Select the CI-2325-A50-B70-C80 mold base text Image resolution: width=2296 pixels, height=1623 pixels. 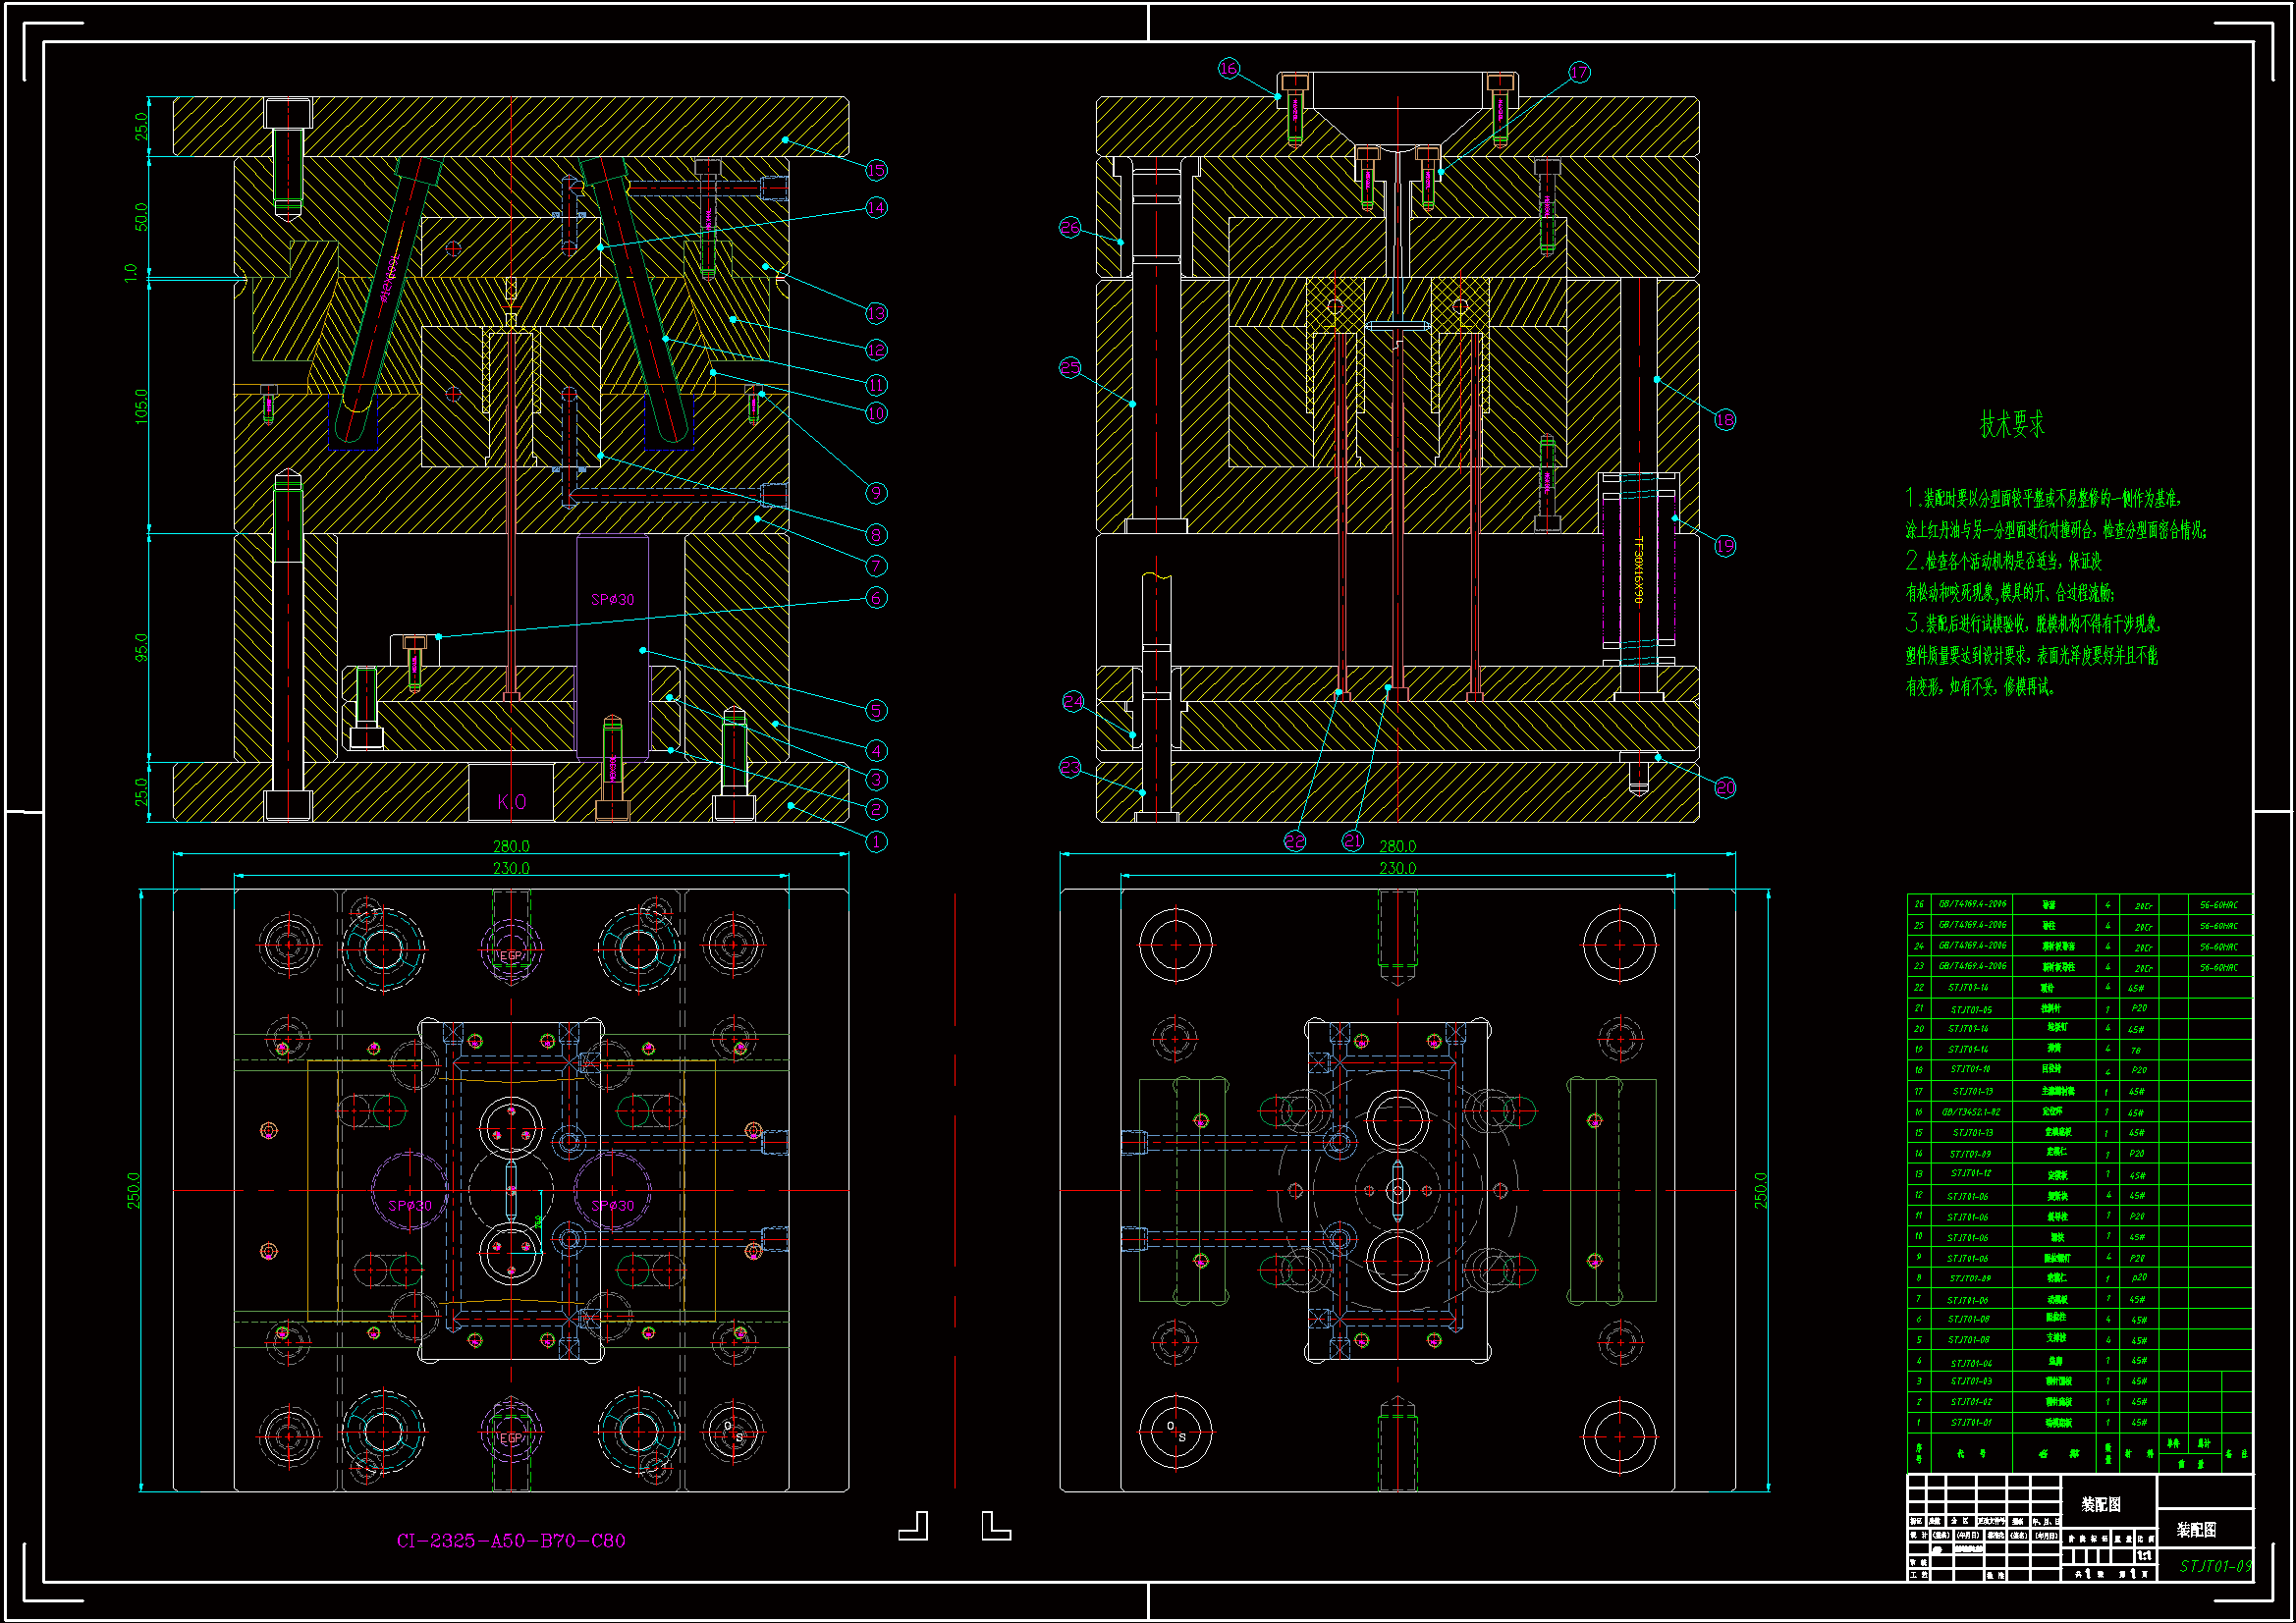click(x=511, y=1541)
